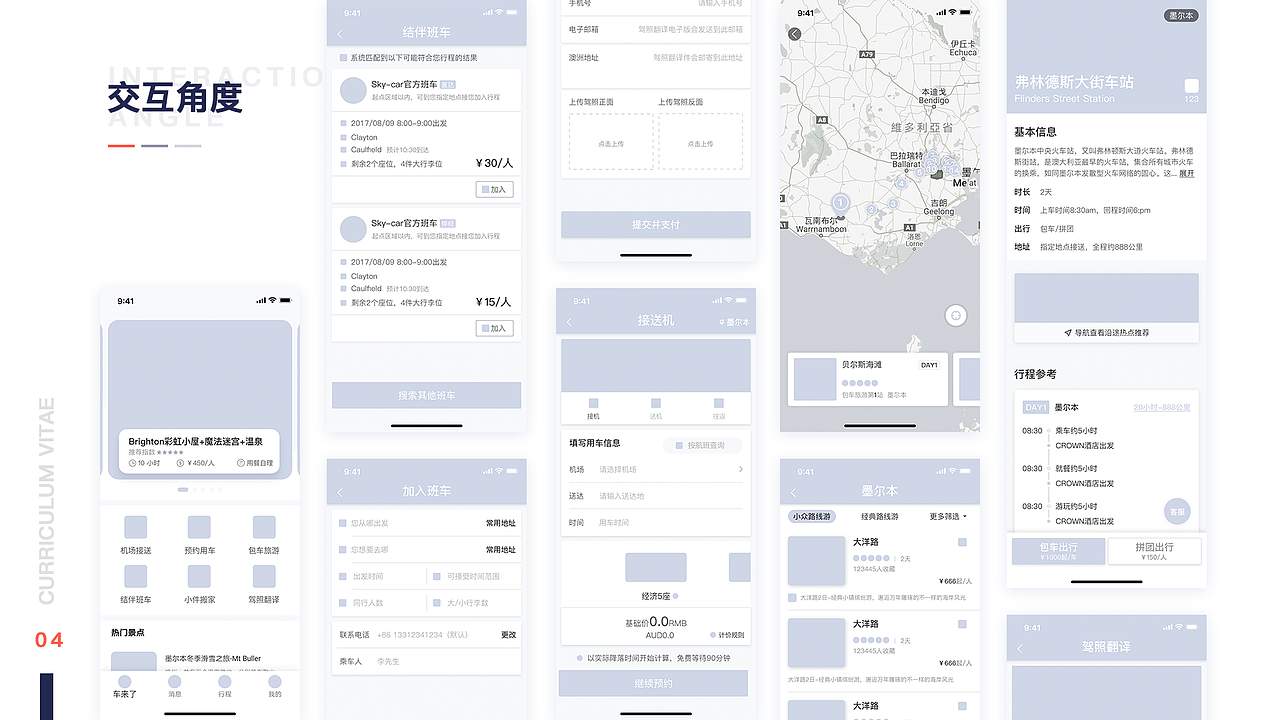Select the 出发时间 field checkbox
Image resolution: width=1280 pixels, height=720 pixels.
[x=344, y=577]
